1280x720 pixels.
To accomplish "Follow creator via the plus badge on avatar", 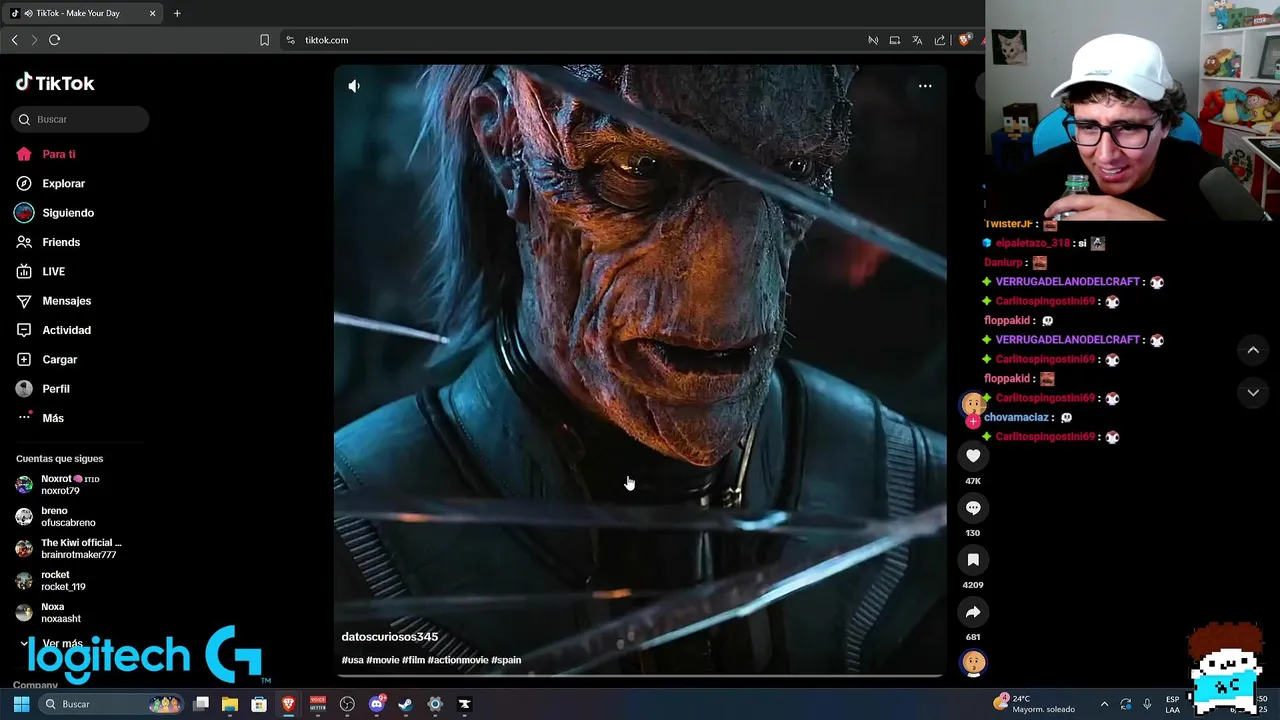I will 973,422.
